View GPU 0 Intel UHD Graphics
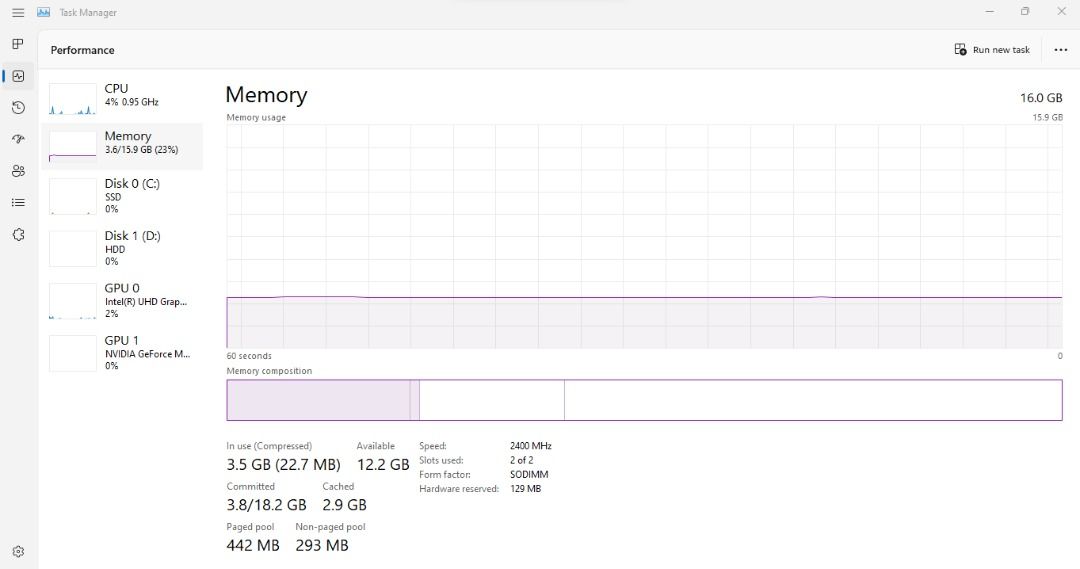The height and width of the screenshot is (569, 1080). pyautogui.click(x=125, y=300)
